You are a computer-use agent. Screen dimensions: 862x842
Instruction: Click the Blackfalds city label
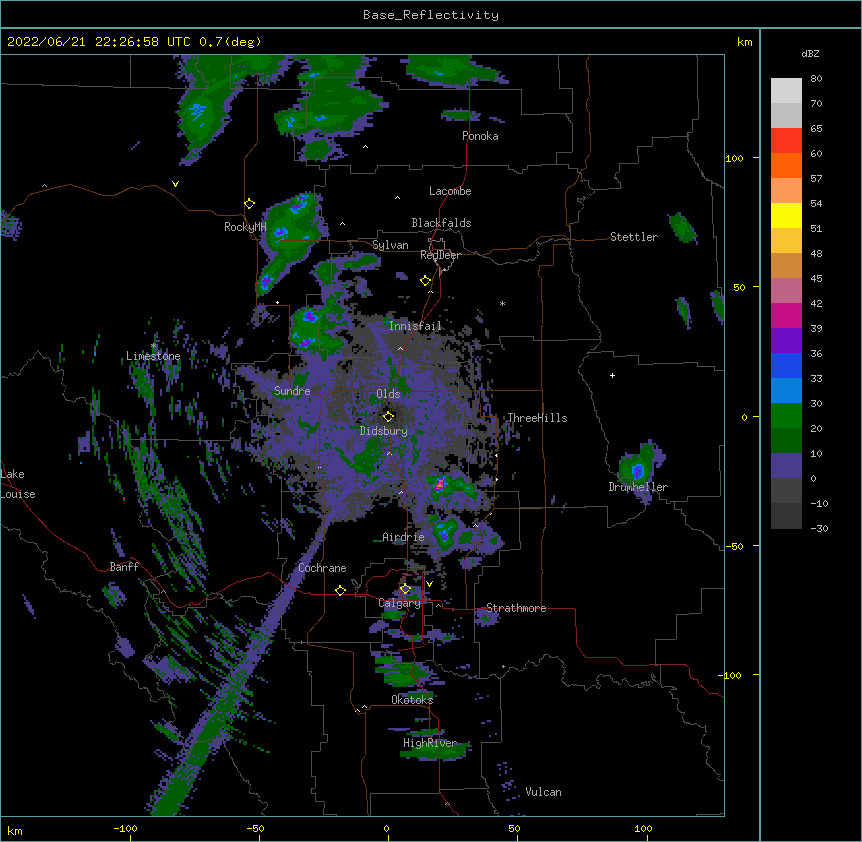tap(441, 223)
